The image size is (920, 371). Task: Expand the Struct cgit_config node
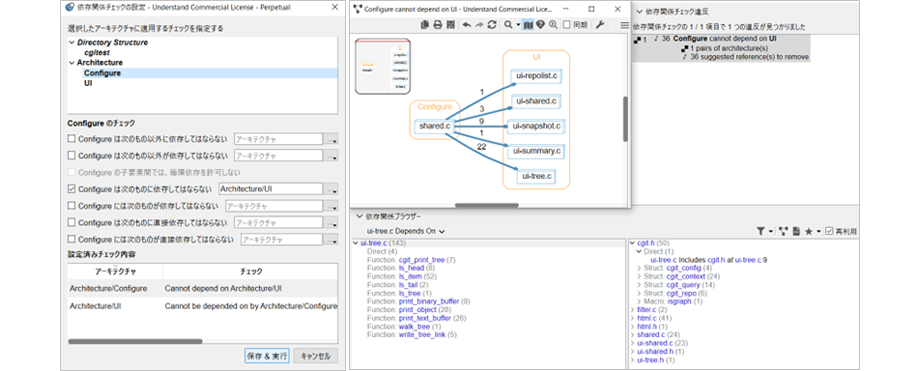coord(640,268)
